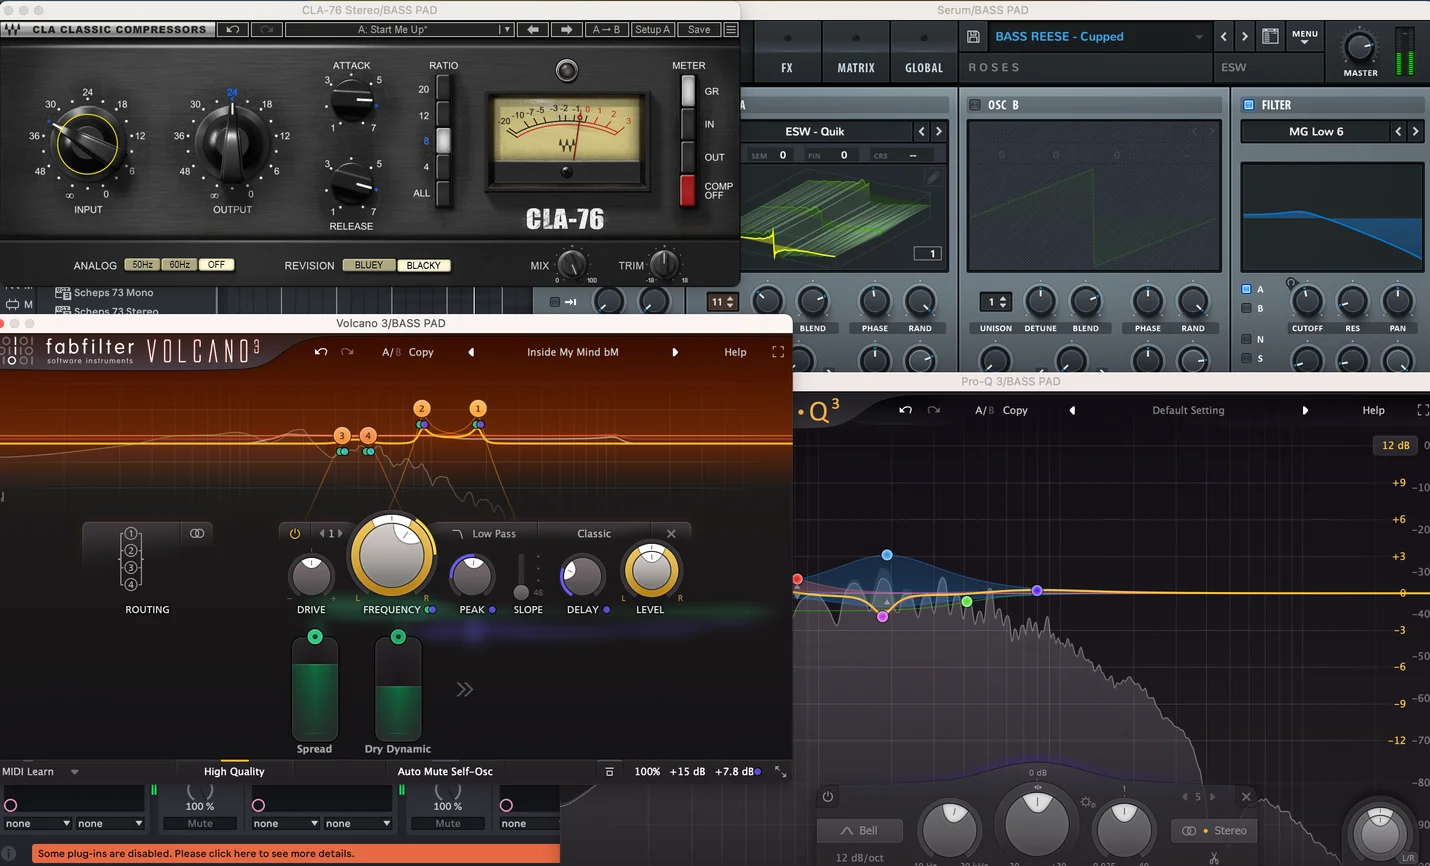The image size is (1430, 866).
Task: Go to Pro-Q 3 next preset arrow
Action: tap(1305, 410)
